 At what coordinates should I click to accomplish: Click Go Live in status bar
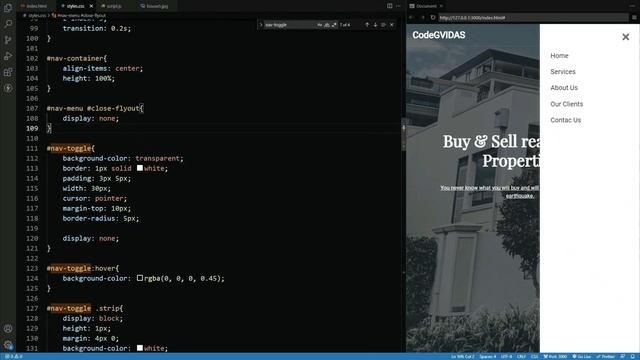coord(582,356)
